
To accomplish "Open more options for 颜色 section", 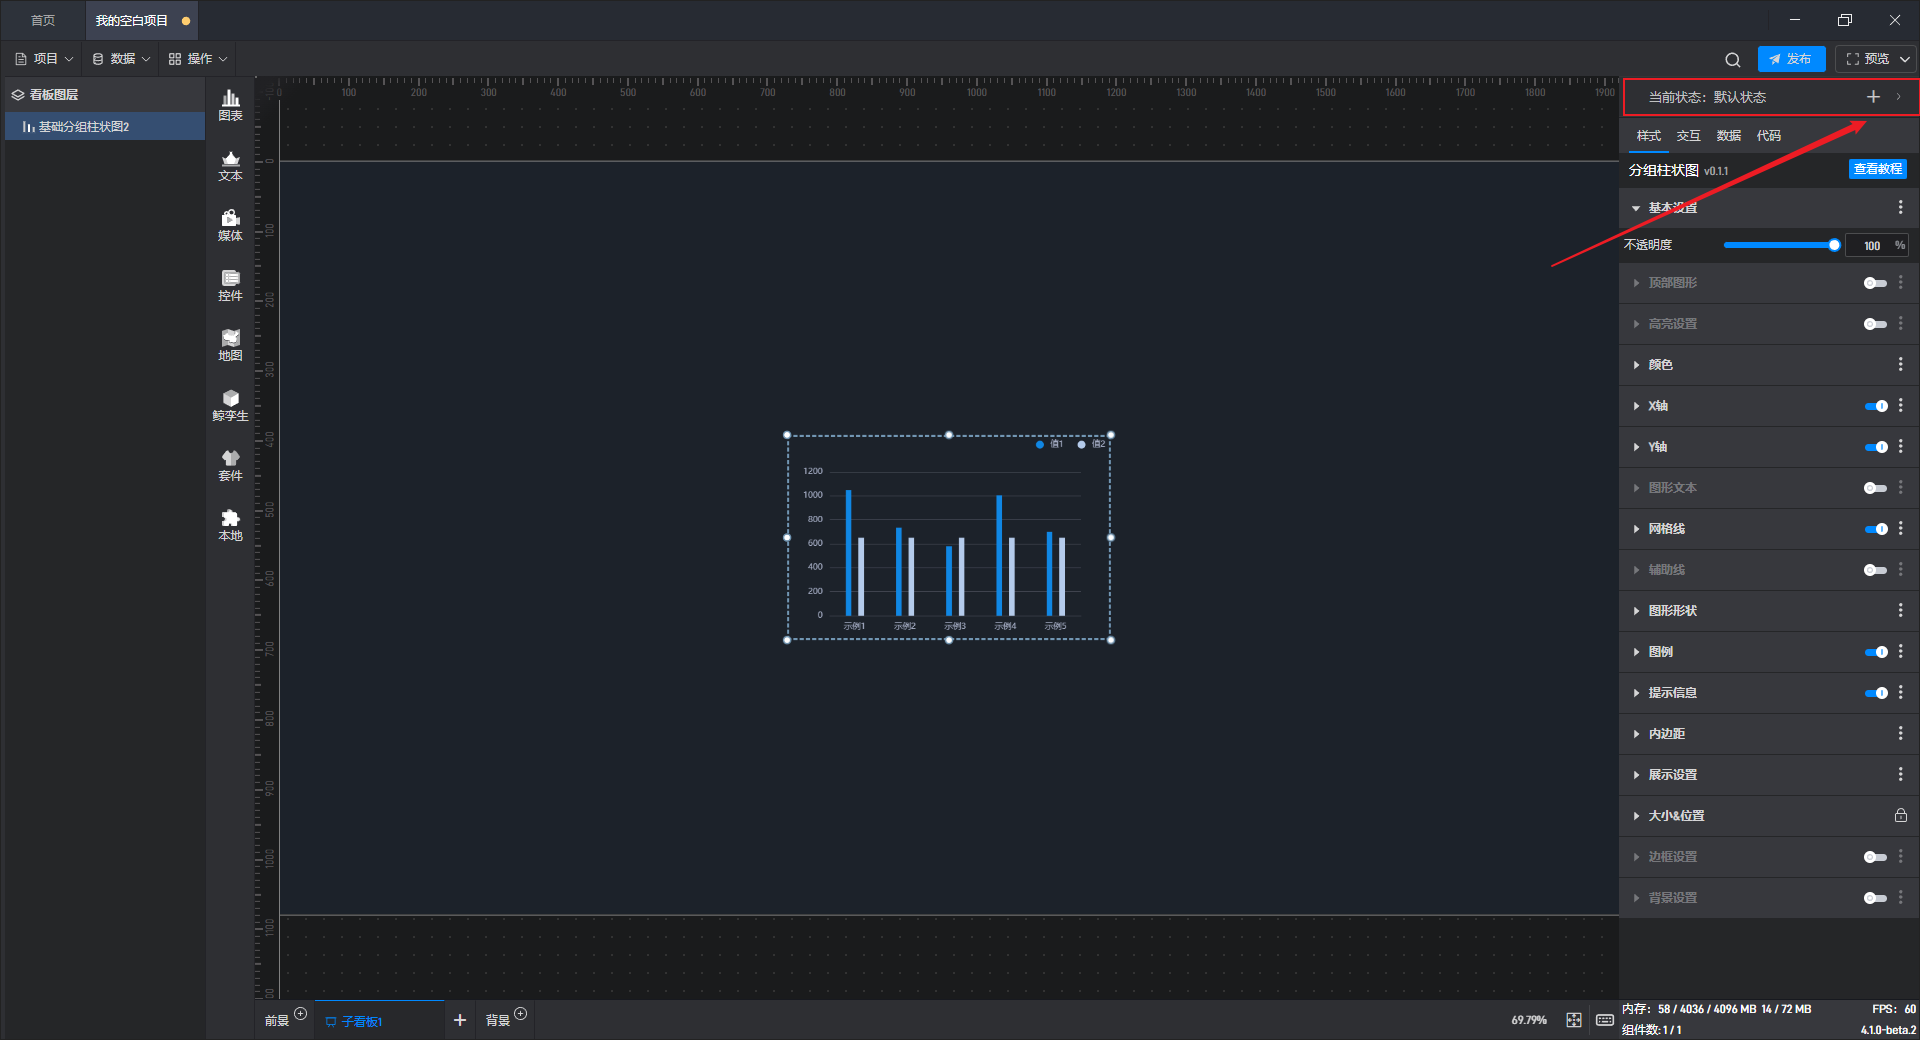I will coord(1900,365).
